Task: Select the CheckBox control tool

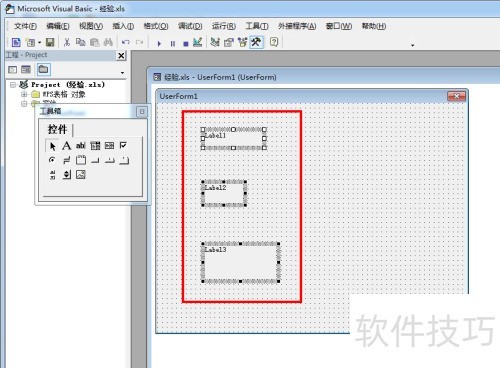Action: coord(123,146)
